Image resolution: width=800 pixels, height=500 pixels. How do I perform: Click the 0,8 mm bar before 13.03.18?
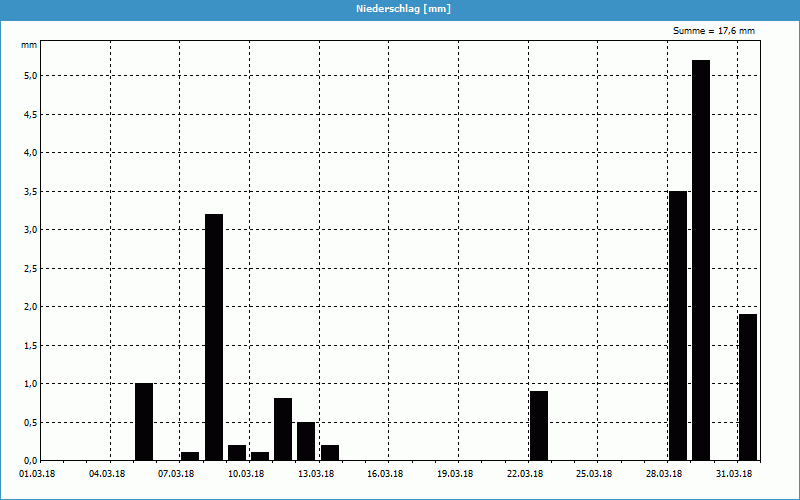(283, 429)
